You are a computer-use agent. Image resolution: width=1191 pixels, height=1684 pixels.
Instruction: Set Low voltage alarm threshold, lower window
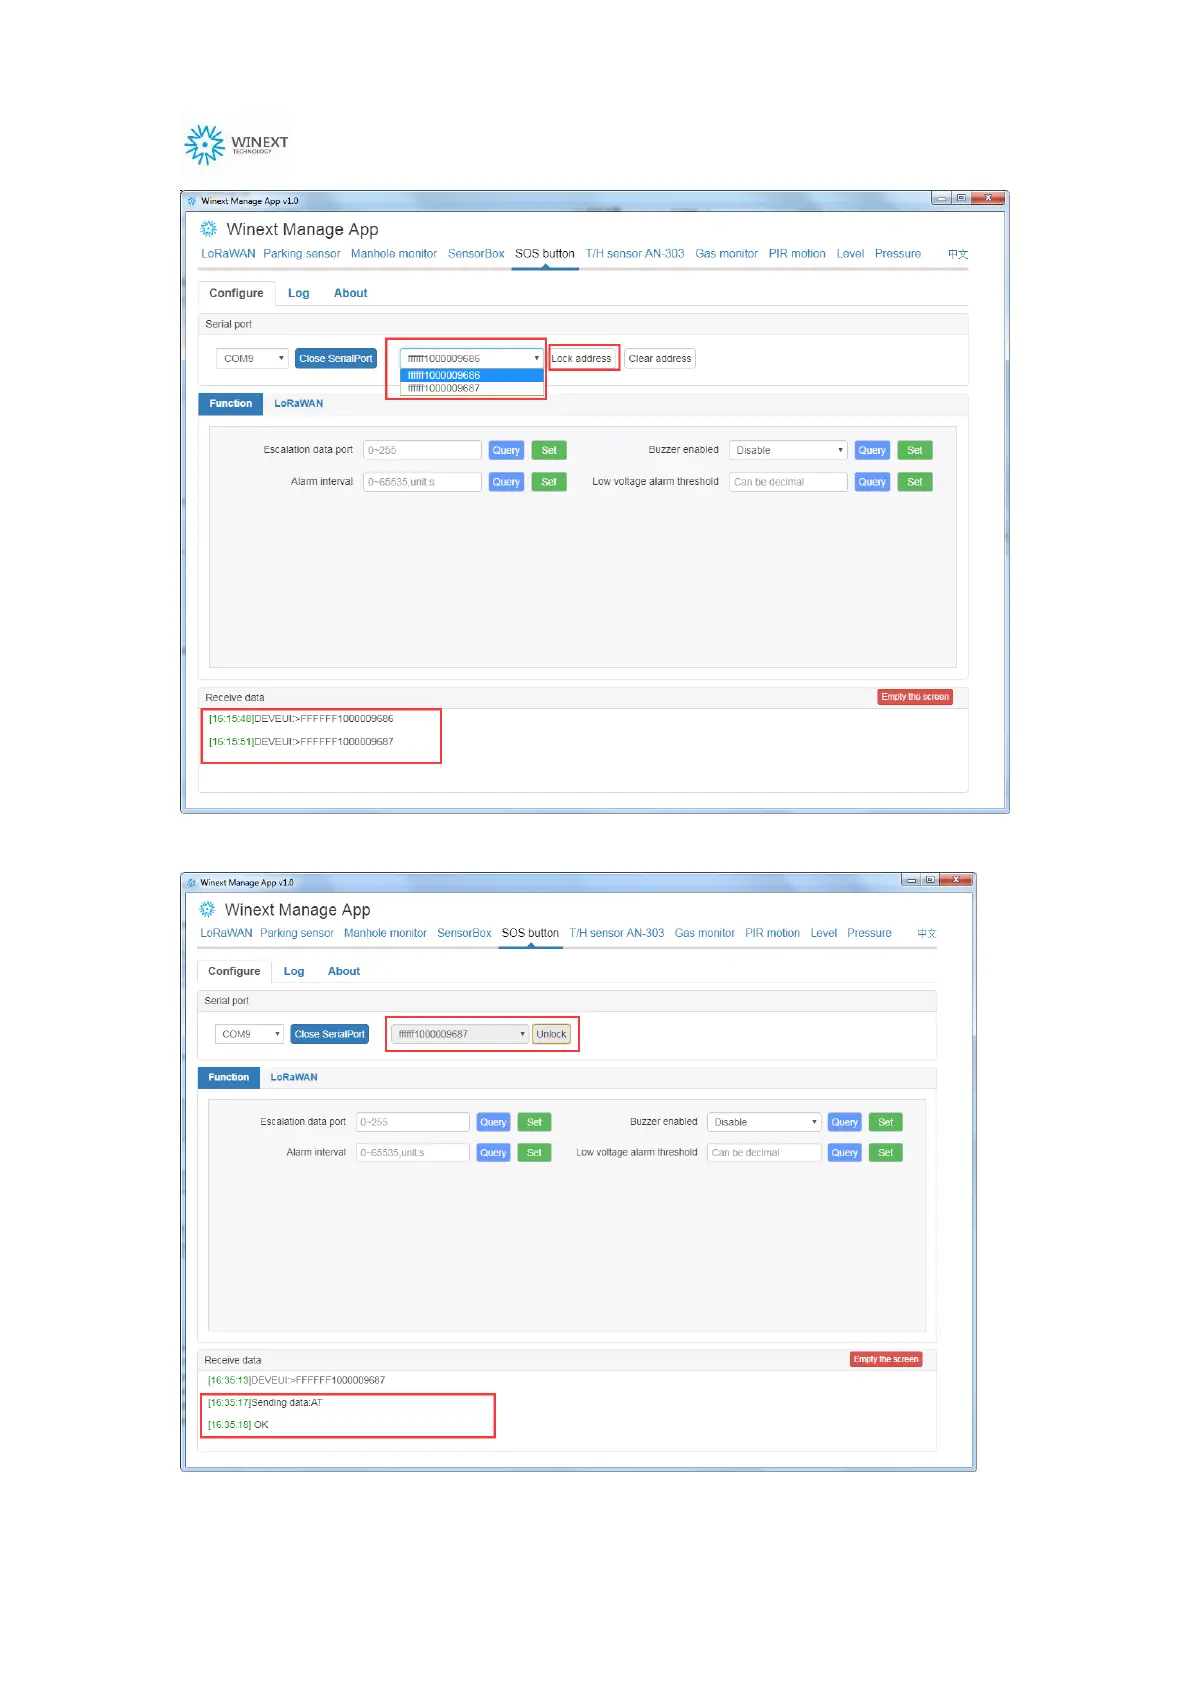[885, 1153]
